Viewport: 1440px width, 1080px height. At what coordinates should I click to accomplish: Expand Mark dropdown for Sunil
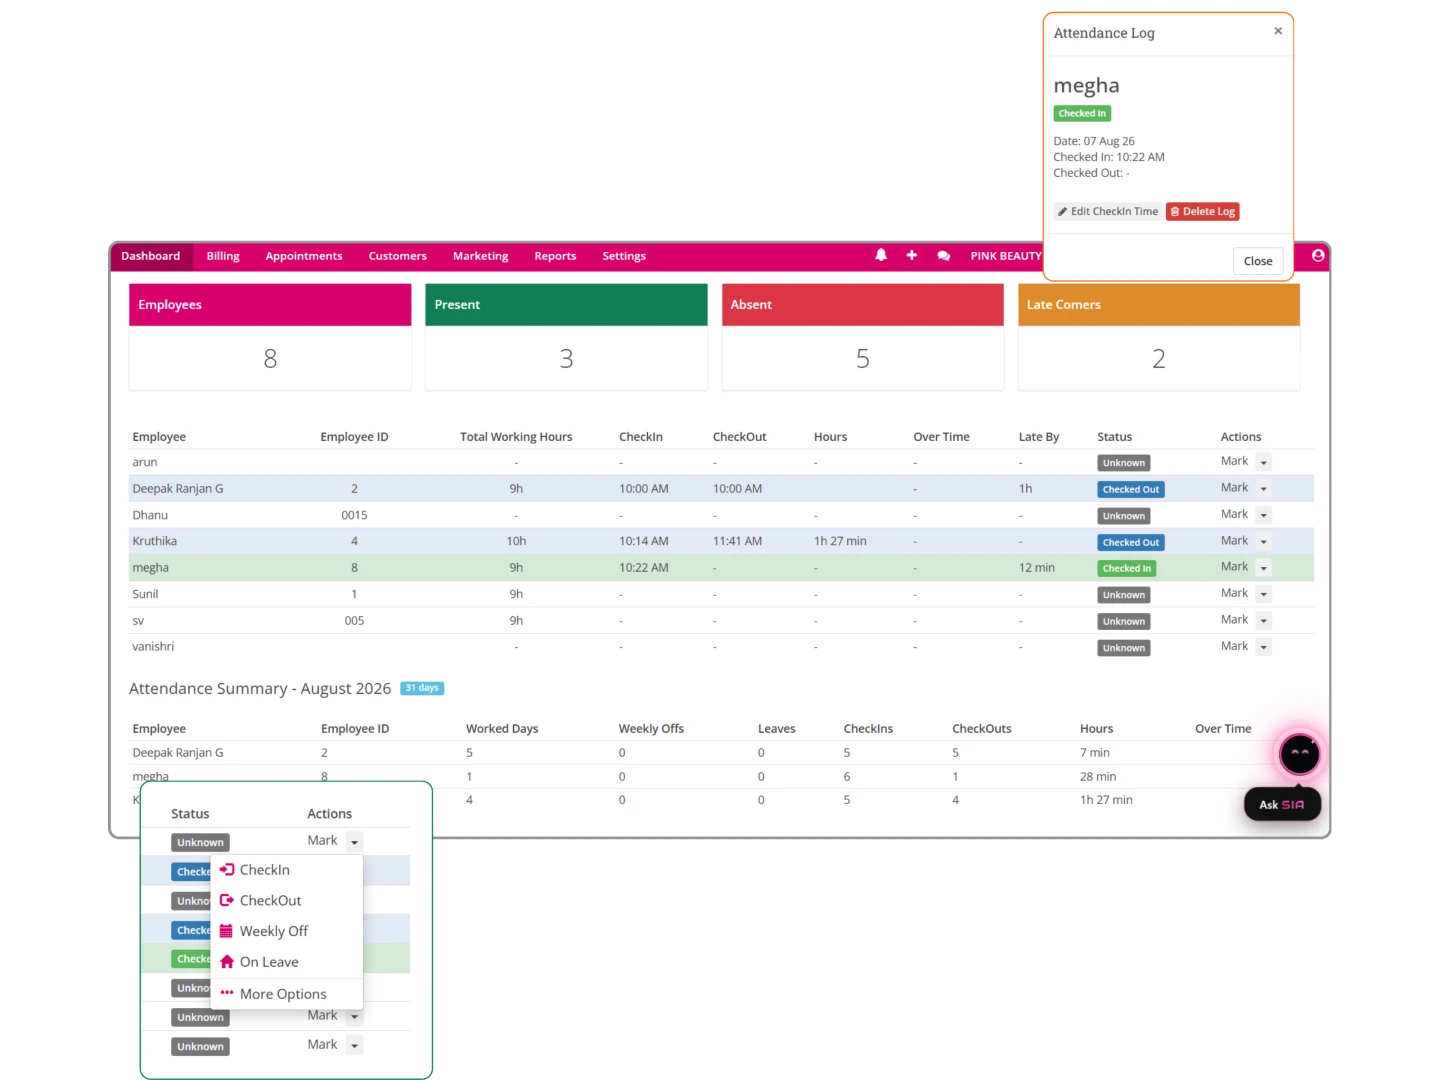click(x=1264, y=594)
